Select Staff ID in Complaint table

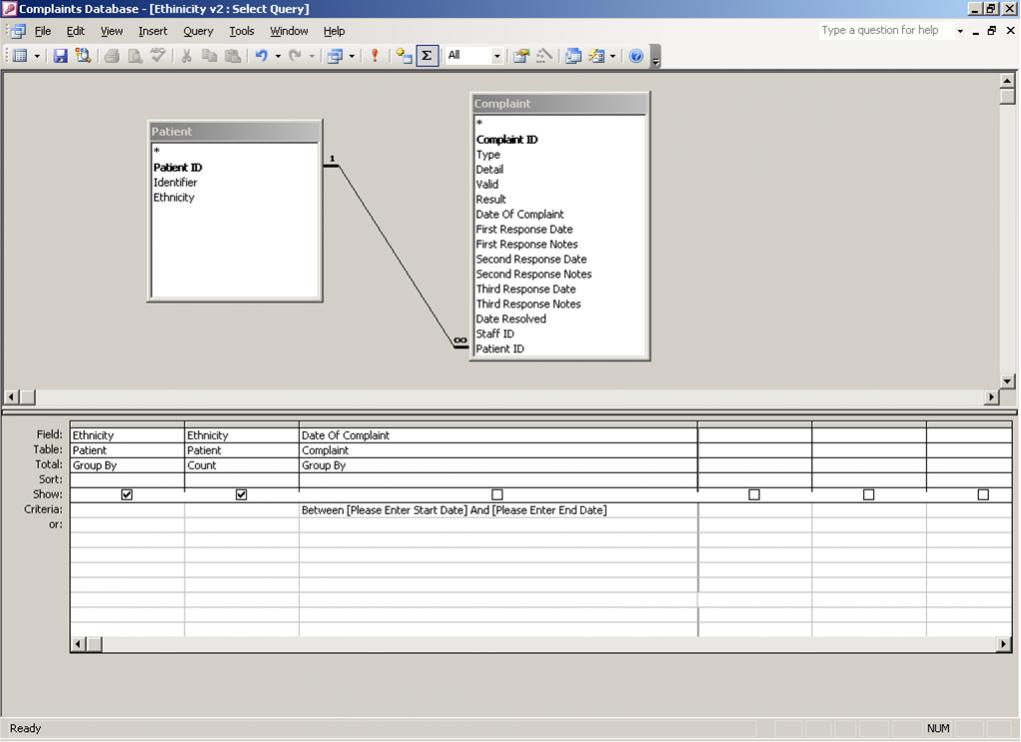coord(495,334)
